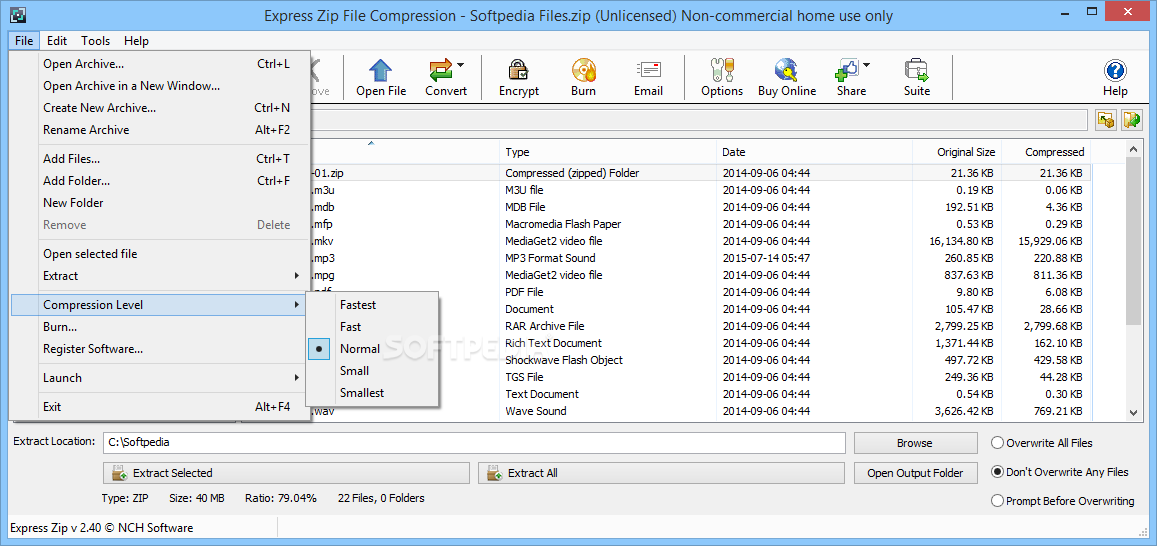Open the File menu
This screenshot has width=1157, height=546.
(24, 41)
